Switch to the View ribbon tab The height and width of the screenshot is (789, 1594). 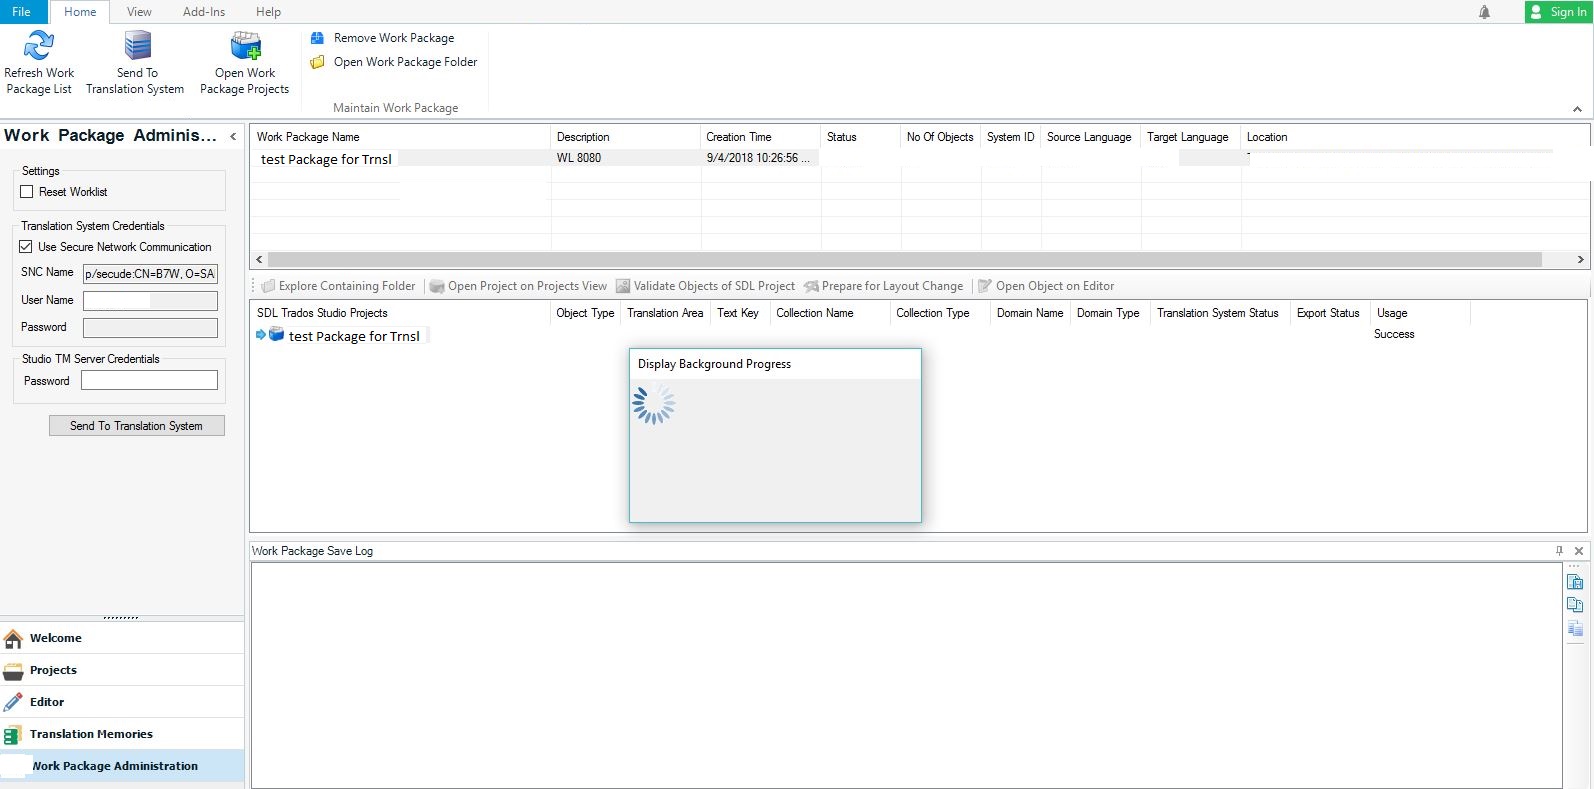coord(139,12)
